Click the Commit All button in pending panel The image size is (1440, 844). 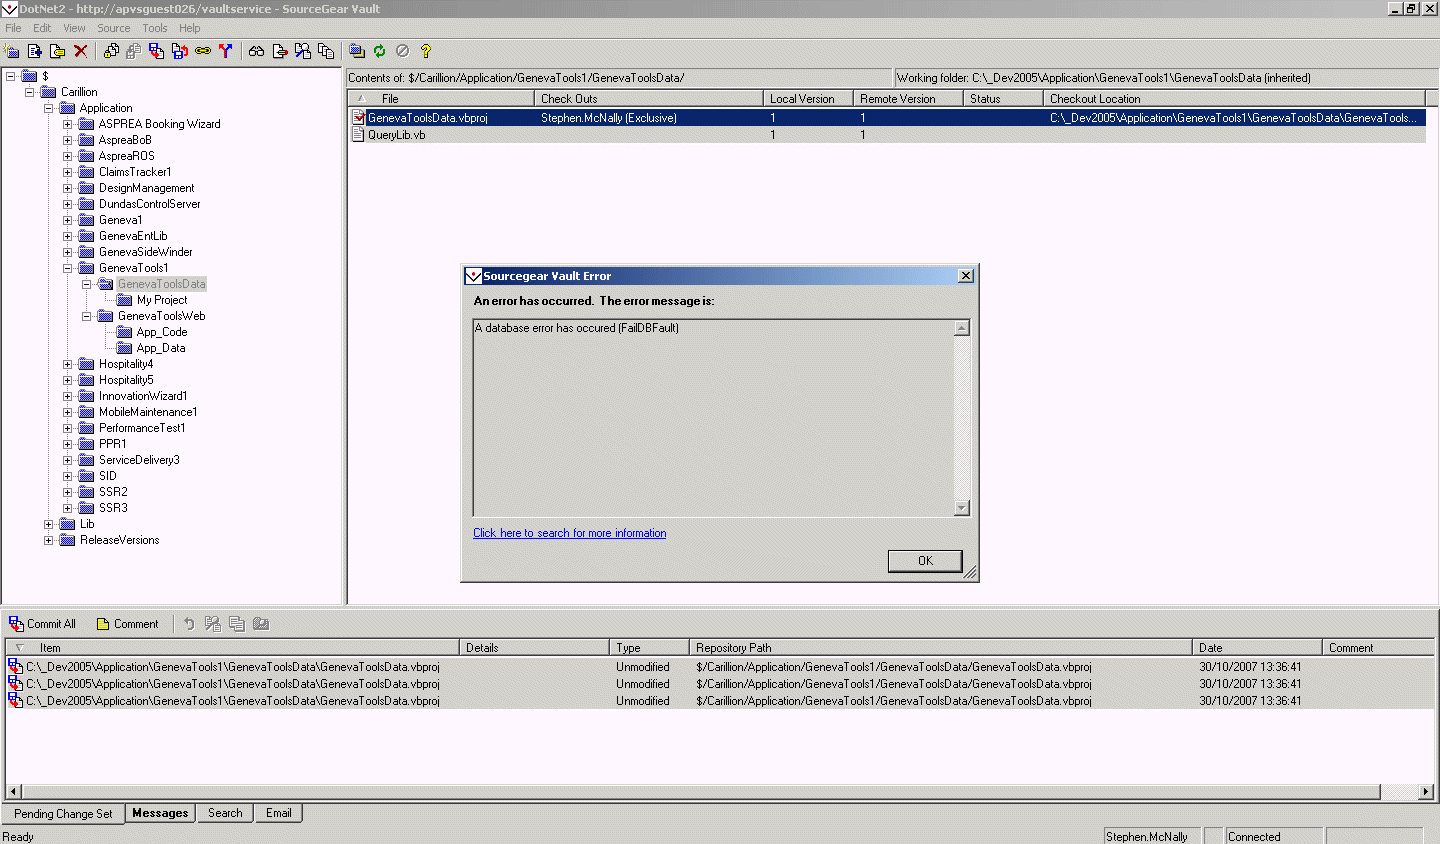coord(43,624)
